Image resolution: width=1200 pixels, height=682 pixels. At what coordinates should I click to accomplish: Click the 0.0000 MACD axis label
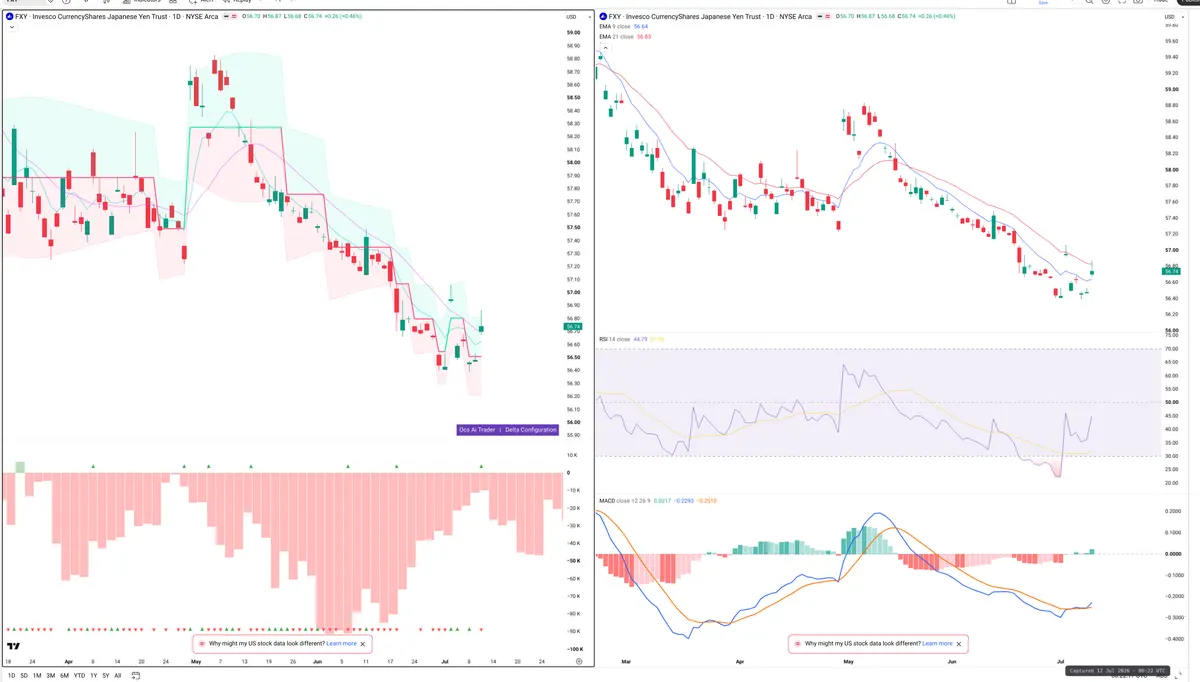point(1173,553)
